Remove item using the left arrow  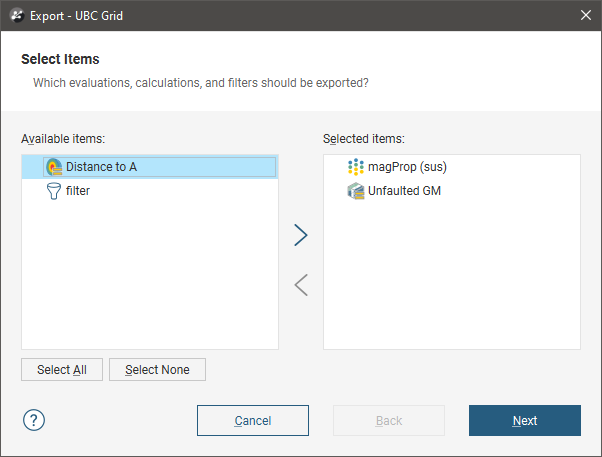pyautogui.click(x=301, y=286)
